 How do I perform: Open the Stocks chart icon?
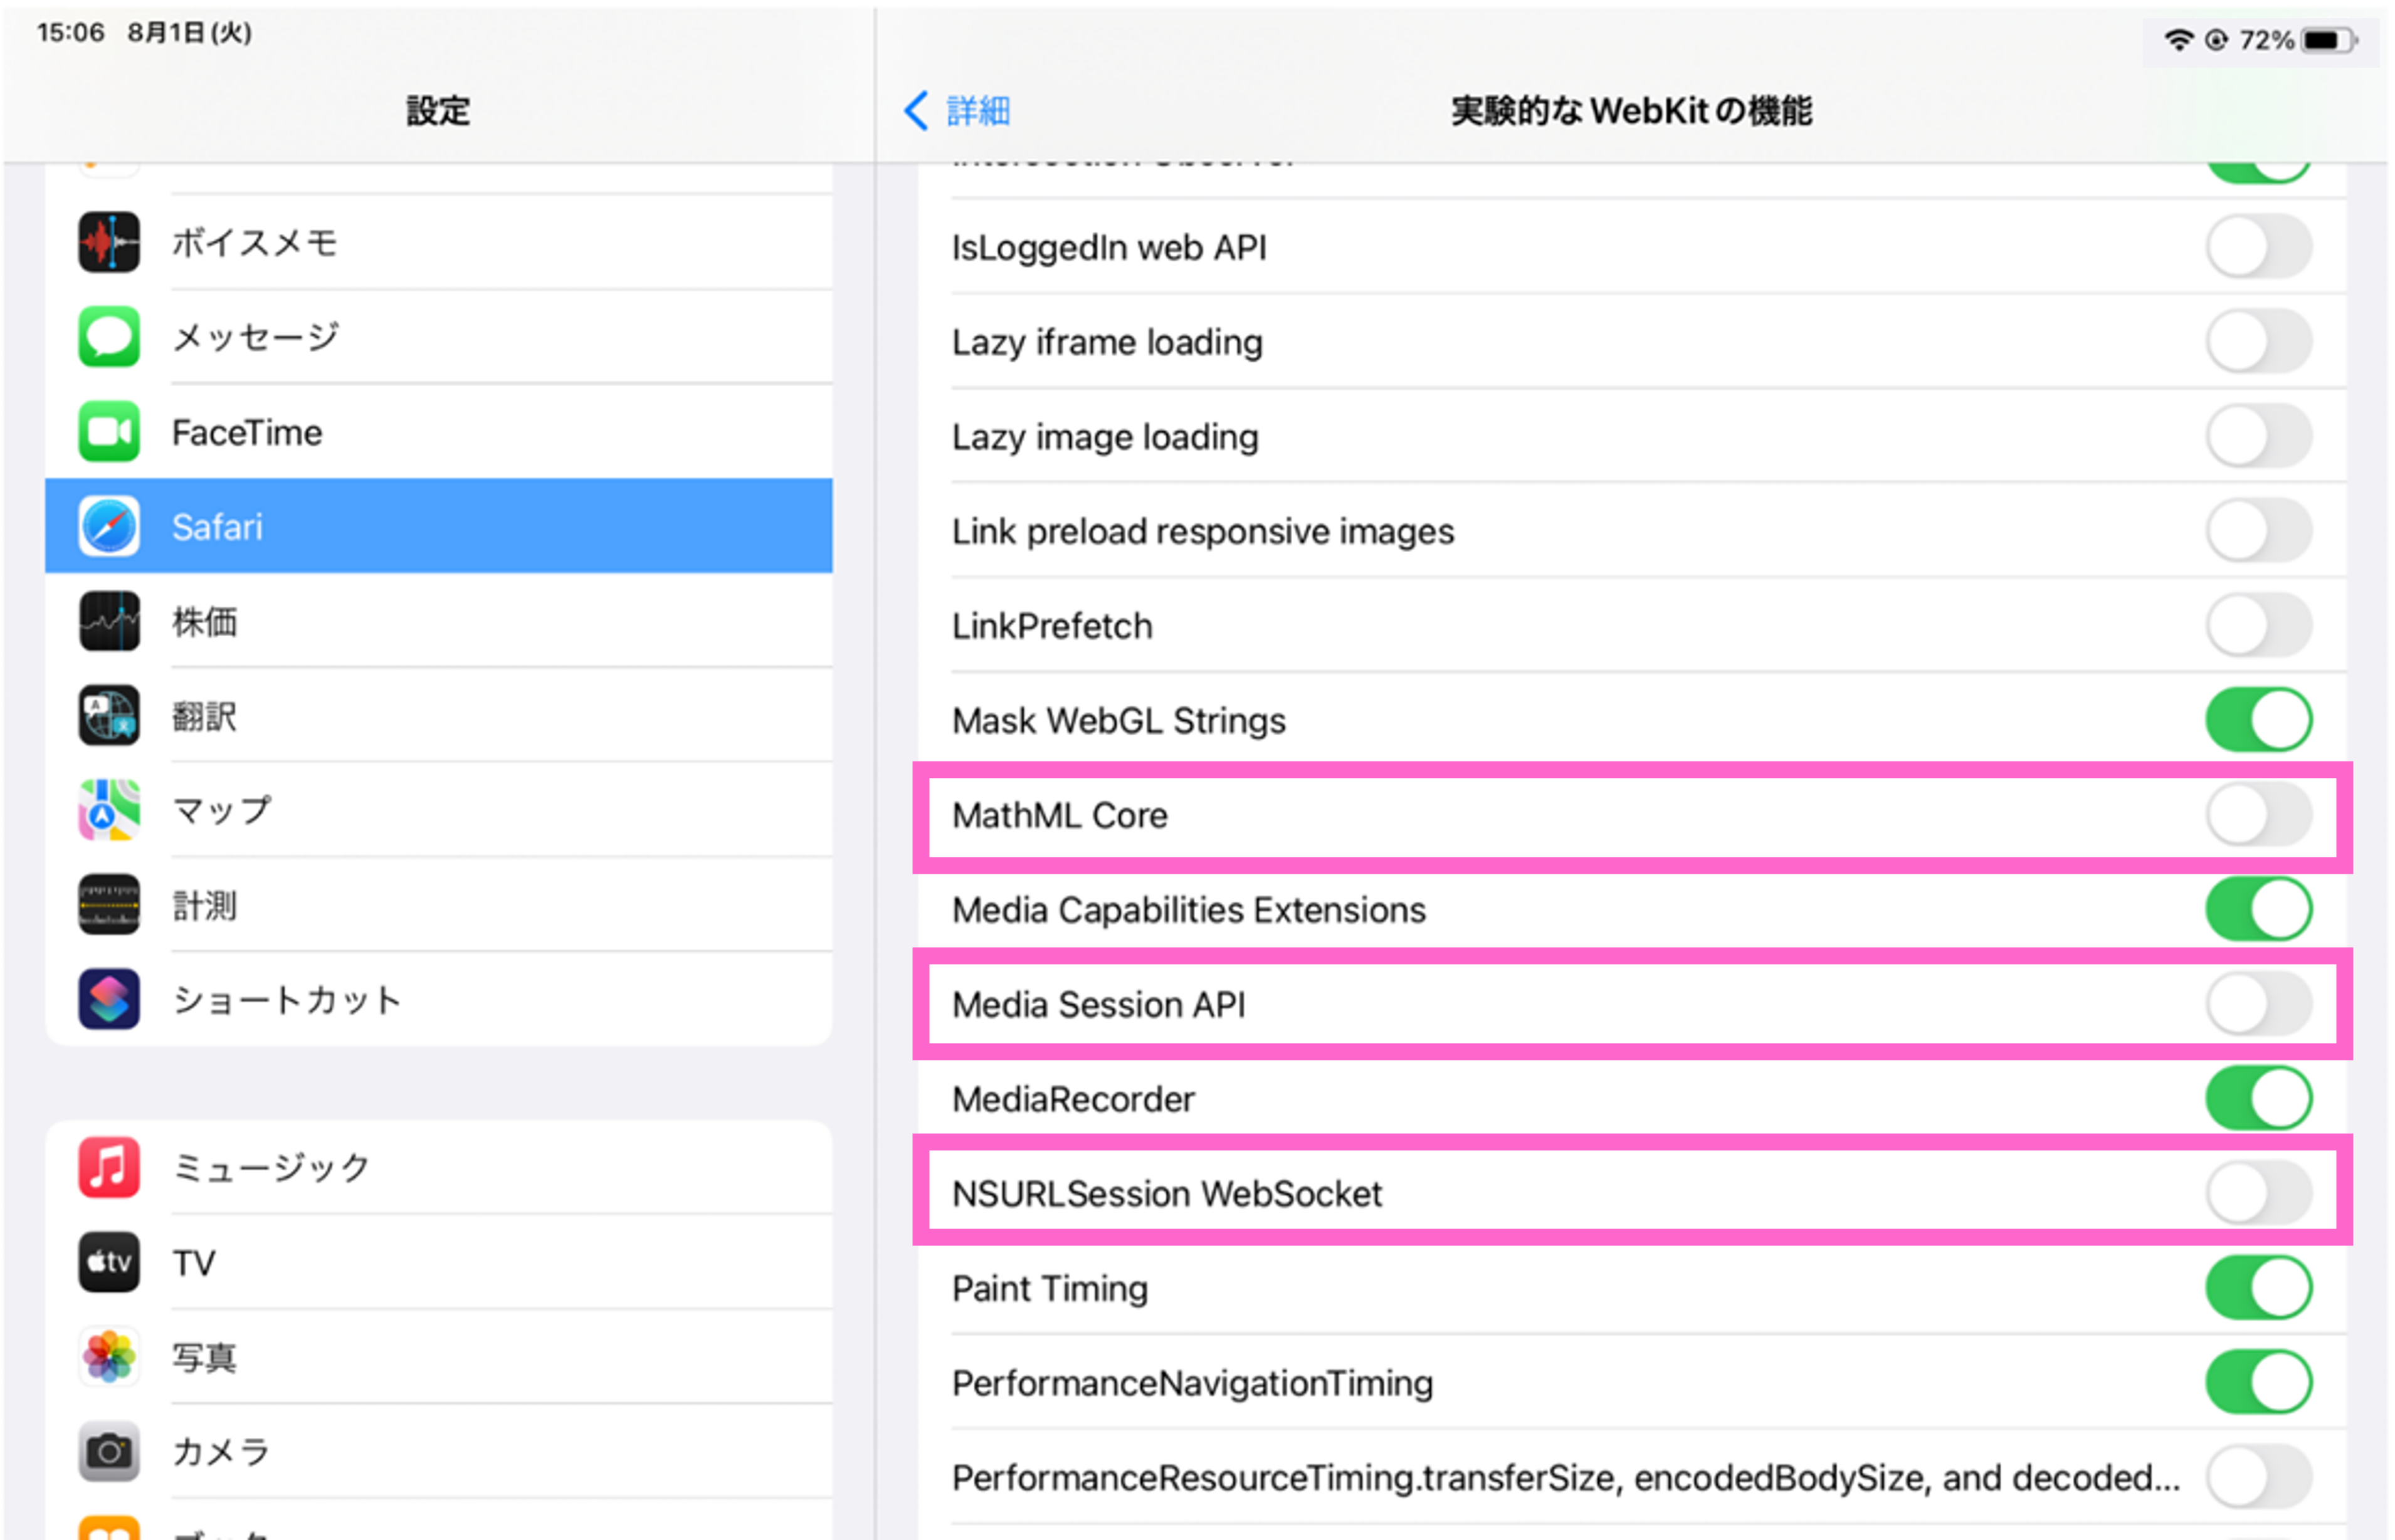coord(109,621)
